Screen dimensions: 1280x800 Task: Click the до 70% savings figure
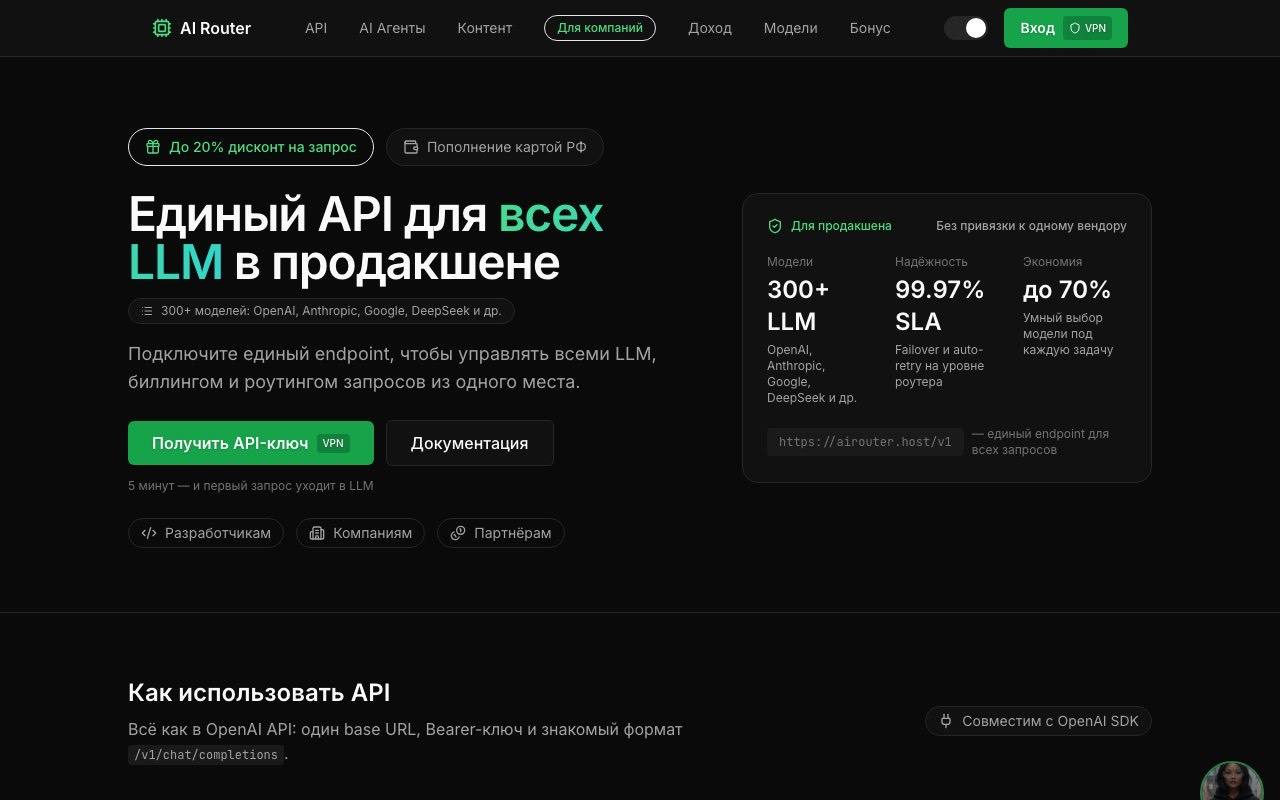click(1067, 290)
